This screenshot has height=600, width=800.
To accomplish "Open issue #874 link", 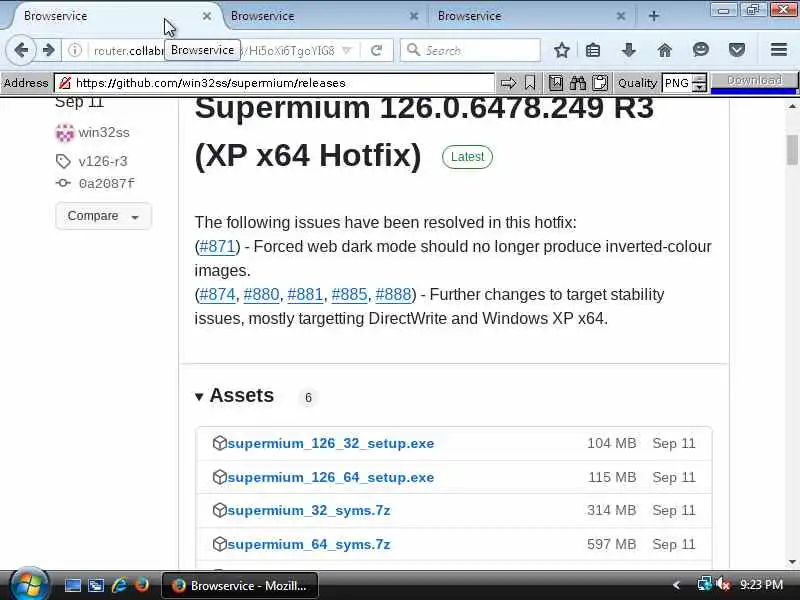I will 217,294.
